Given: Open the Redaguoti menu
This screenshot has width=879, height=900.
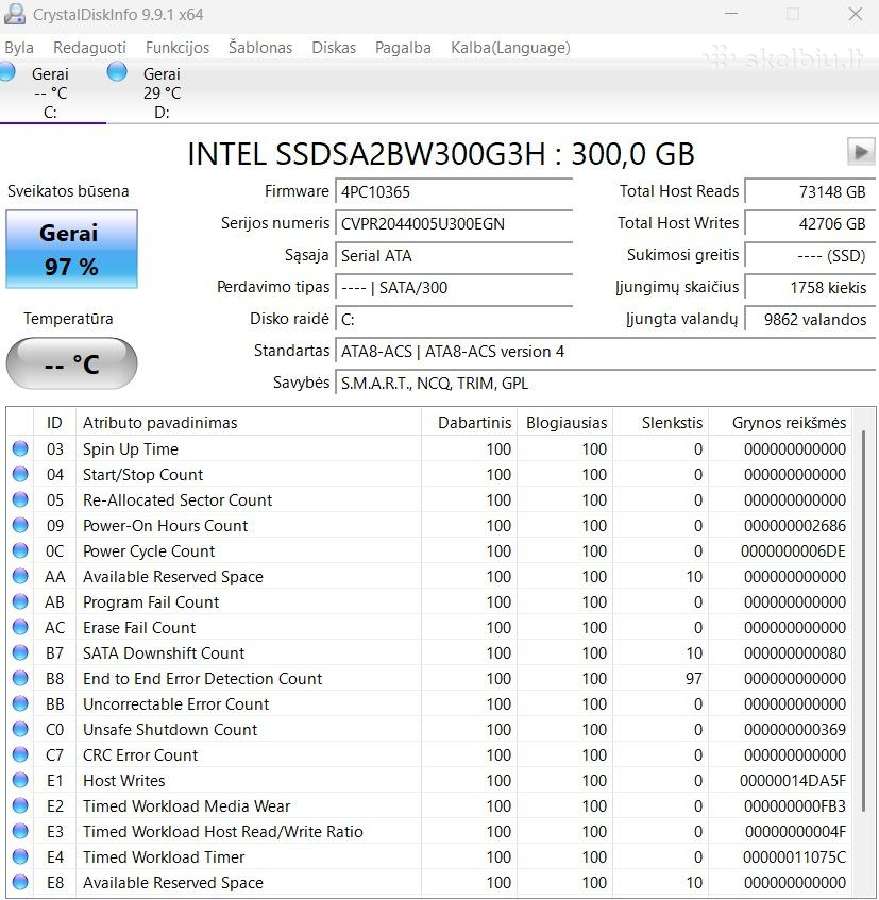Looking at the screenshot, I should coord(90,48).
